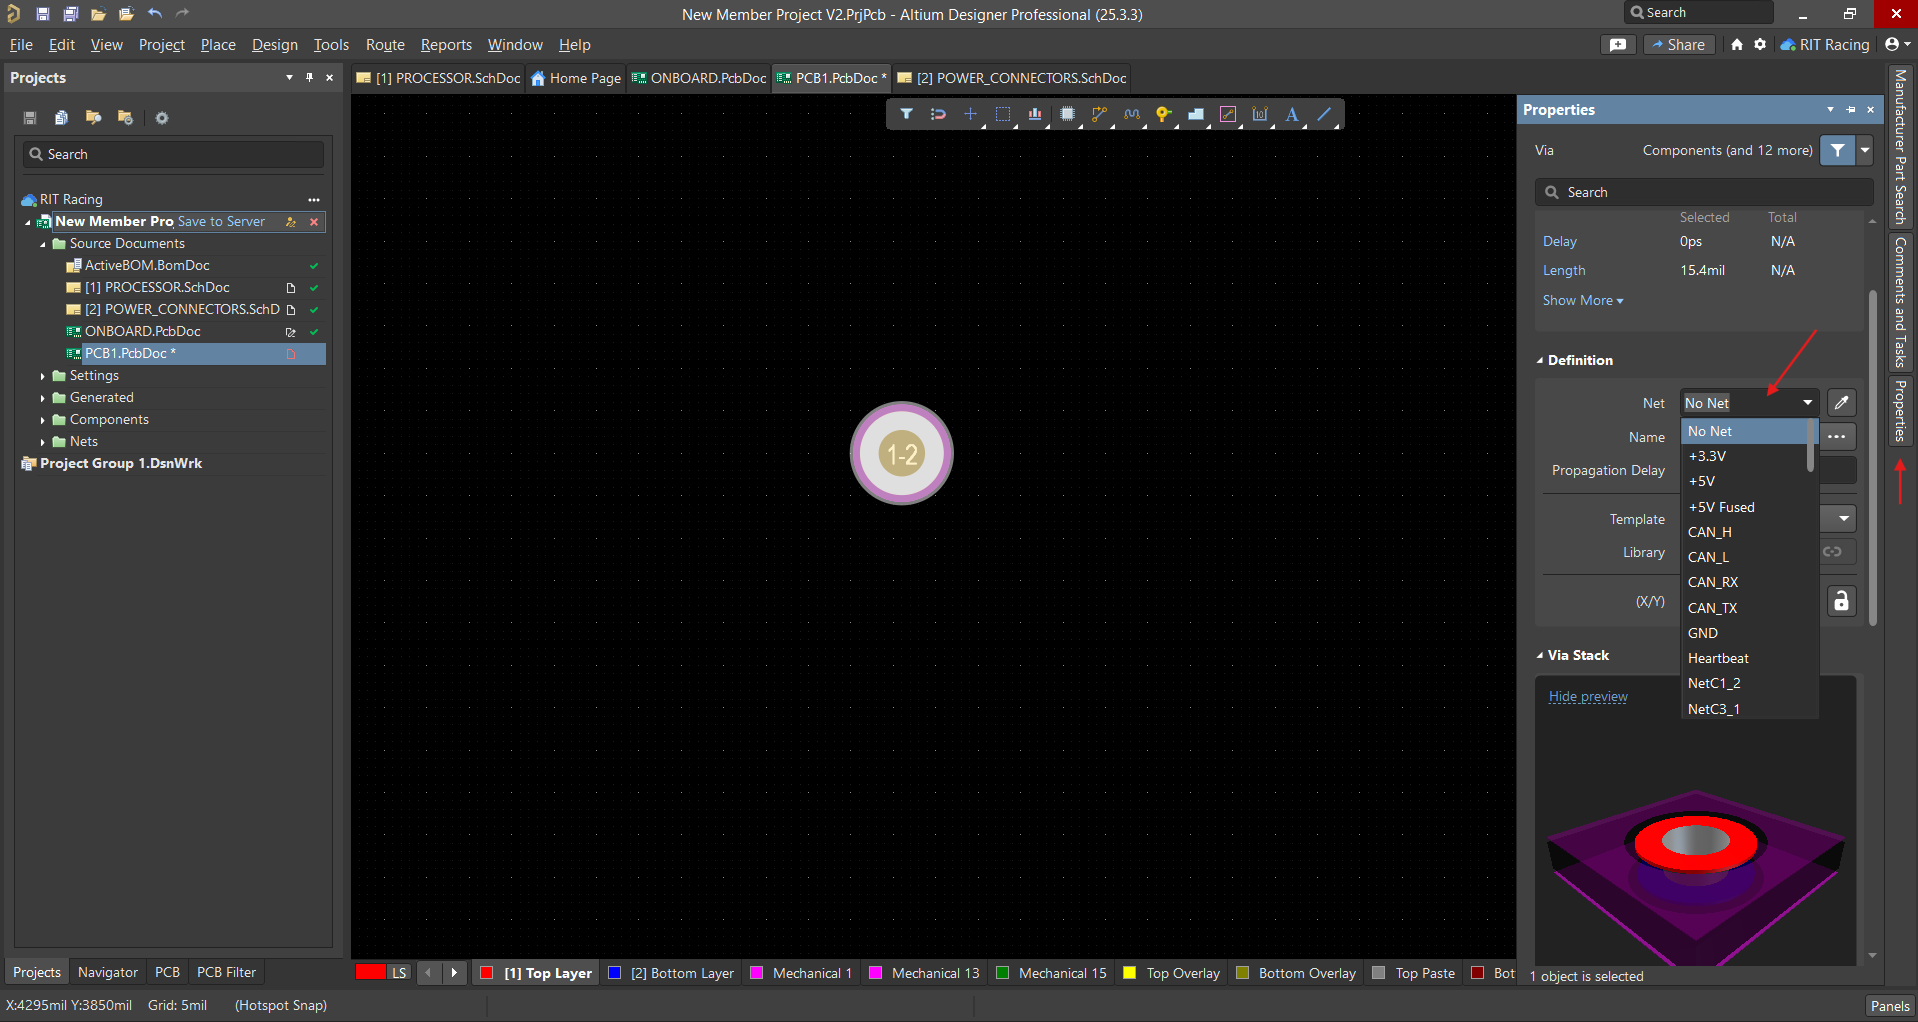Select the Place Polygon Pour icon

(x=1196, y=114)
